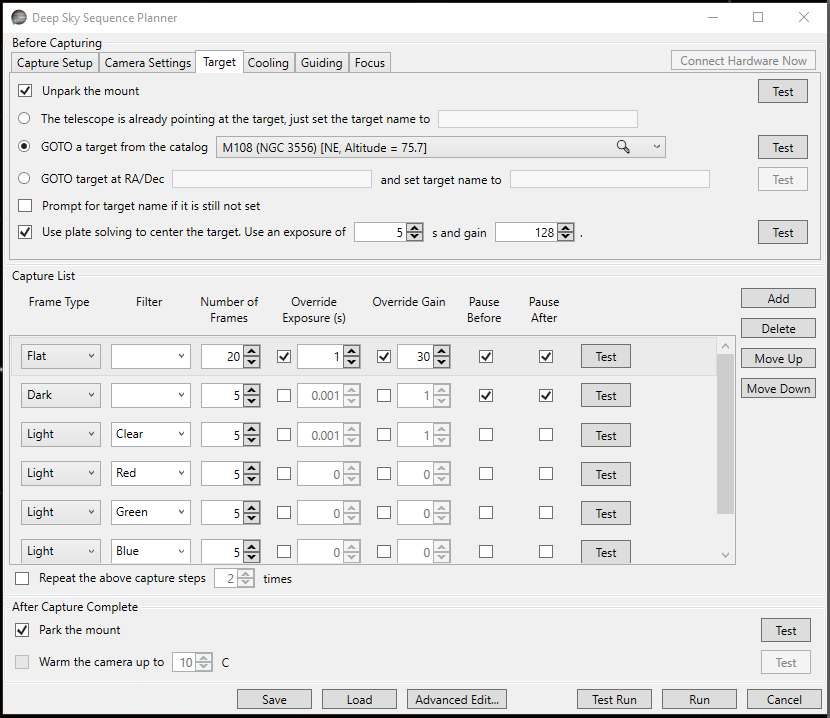
Task: Open the Blue filter dropdown
Action: pos(151,551)
